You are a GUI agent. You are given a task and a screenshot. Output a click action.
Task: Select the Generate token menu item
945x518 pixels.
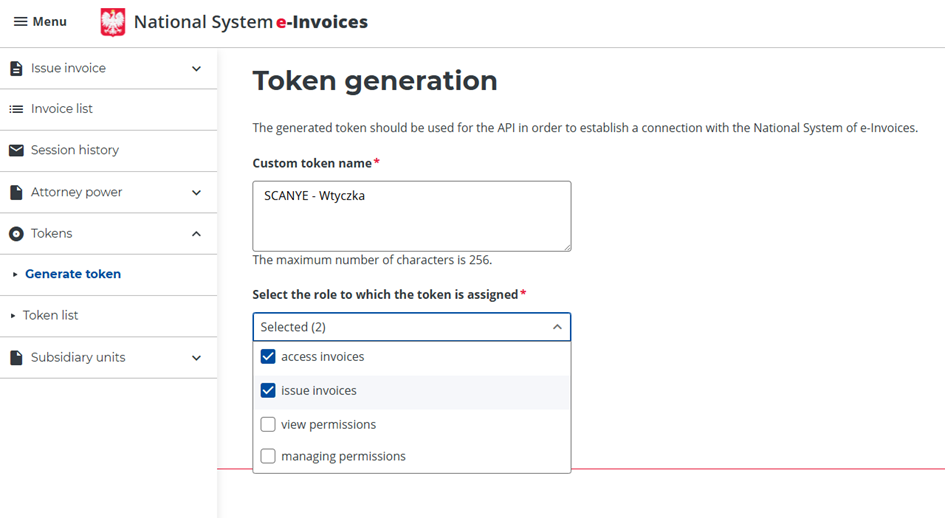point(73,274)
